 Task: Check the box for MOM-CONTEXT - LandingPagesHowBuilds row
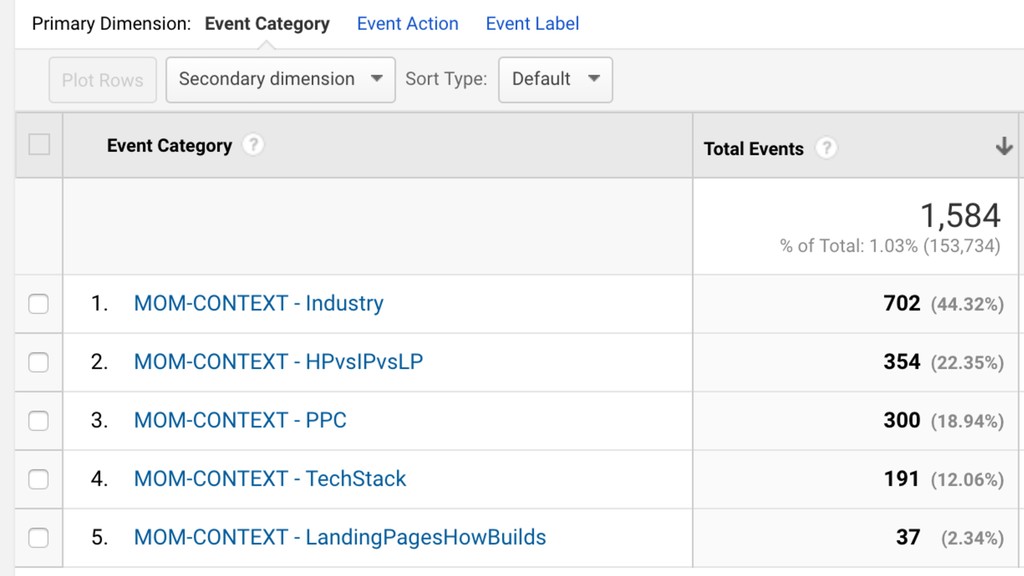(39, 537)
